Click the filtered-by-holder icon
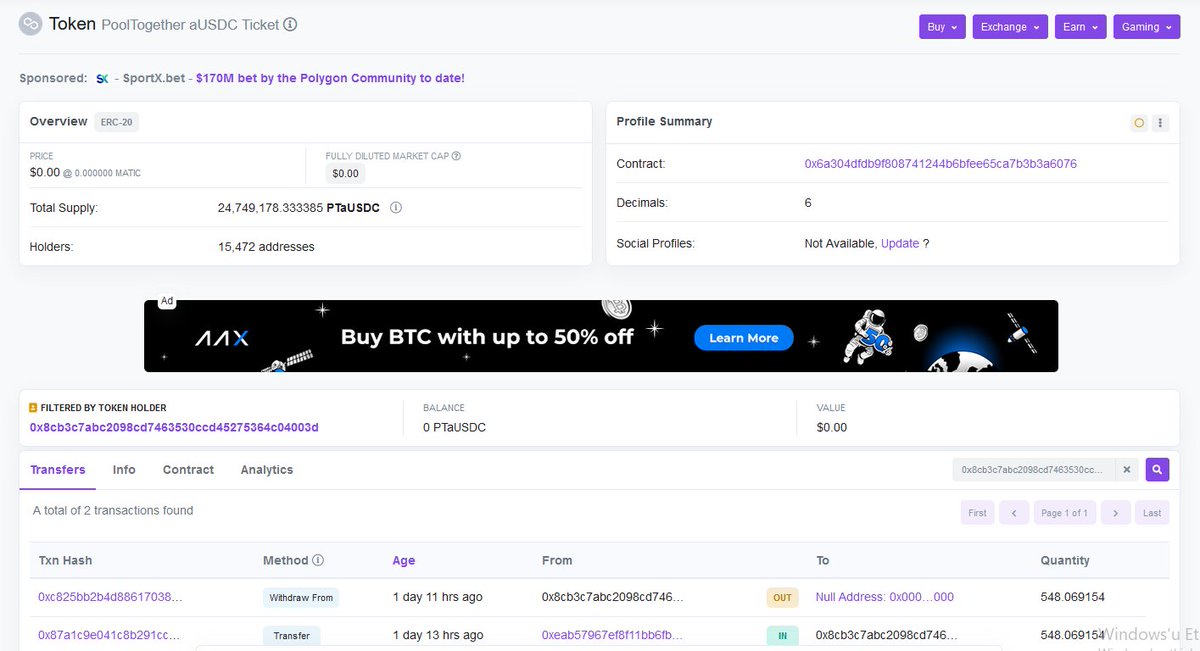Screen dimensions: 1200x651 tap(33, 408)
